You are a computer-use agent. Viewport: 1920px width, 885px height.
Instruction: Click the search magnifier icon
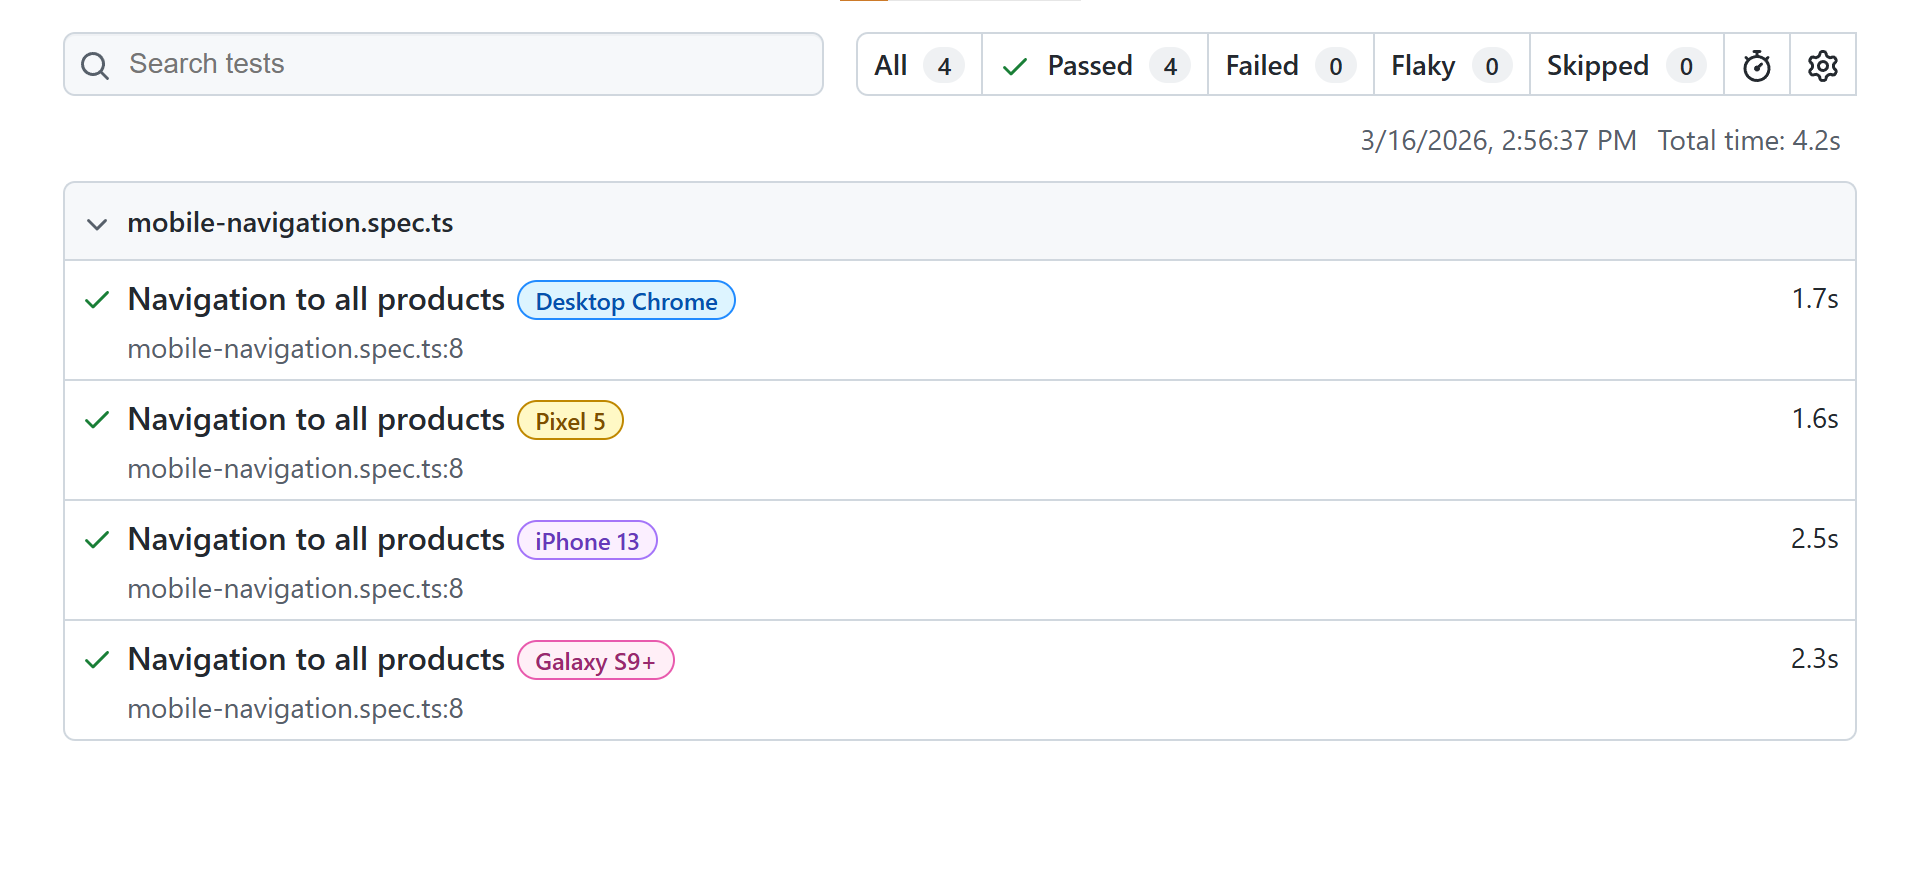(95, 66)
